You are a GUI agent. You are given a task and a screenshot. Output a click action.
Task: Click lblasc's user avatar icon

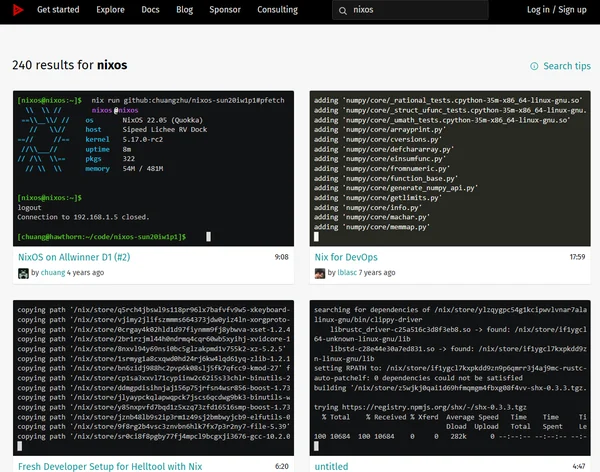point(320,273)
